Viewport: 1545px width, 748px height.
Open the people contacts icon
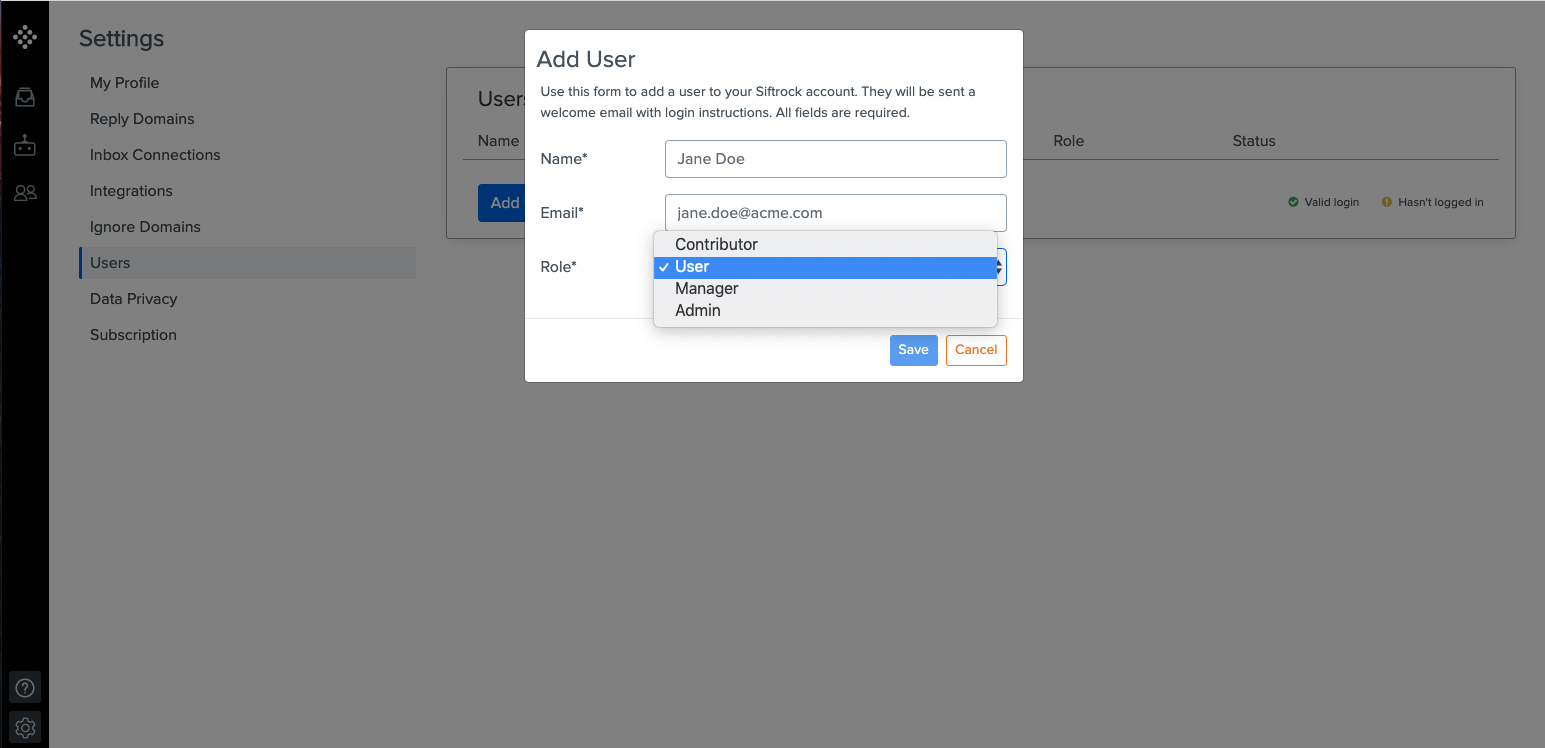[25, 193]
